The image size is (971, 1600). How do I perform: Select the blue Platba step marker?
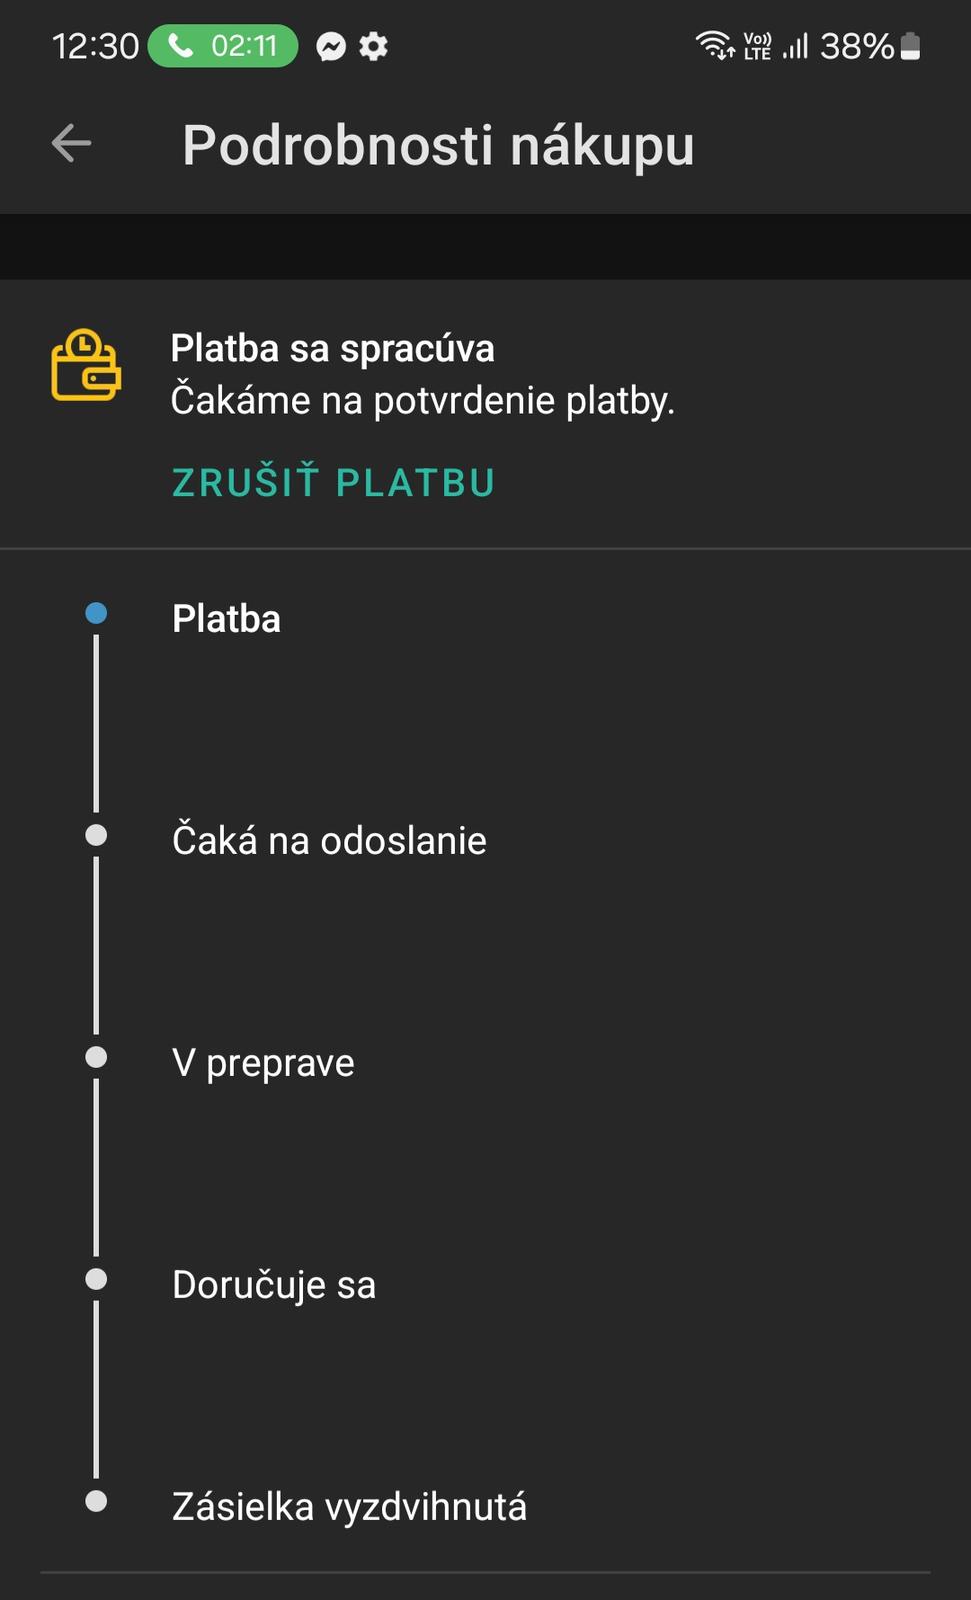click(96, 613)
